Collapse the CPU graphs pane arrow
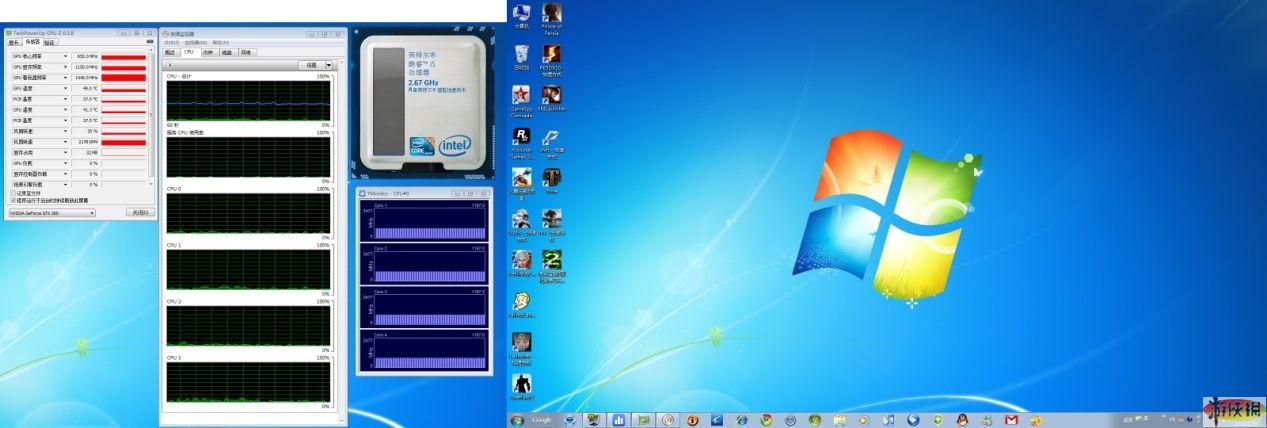This screenshot has height=428, width=1267. click(170, 65)
